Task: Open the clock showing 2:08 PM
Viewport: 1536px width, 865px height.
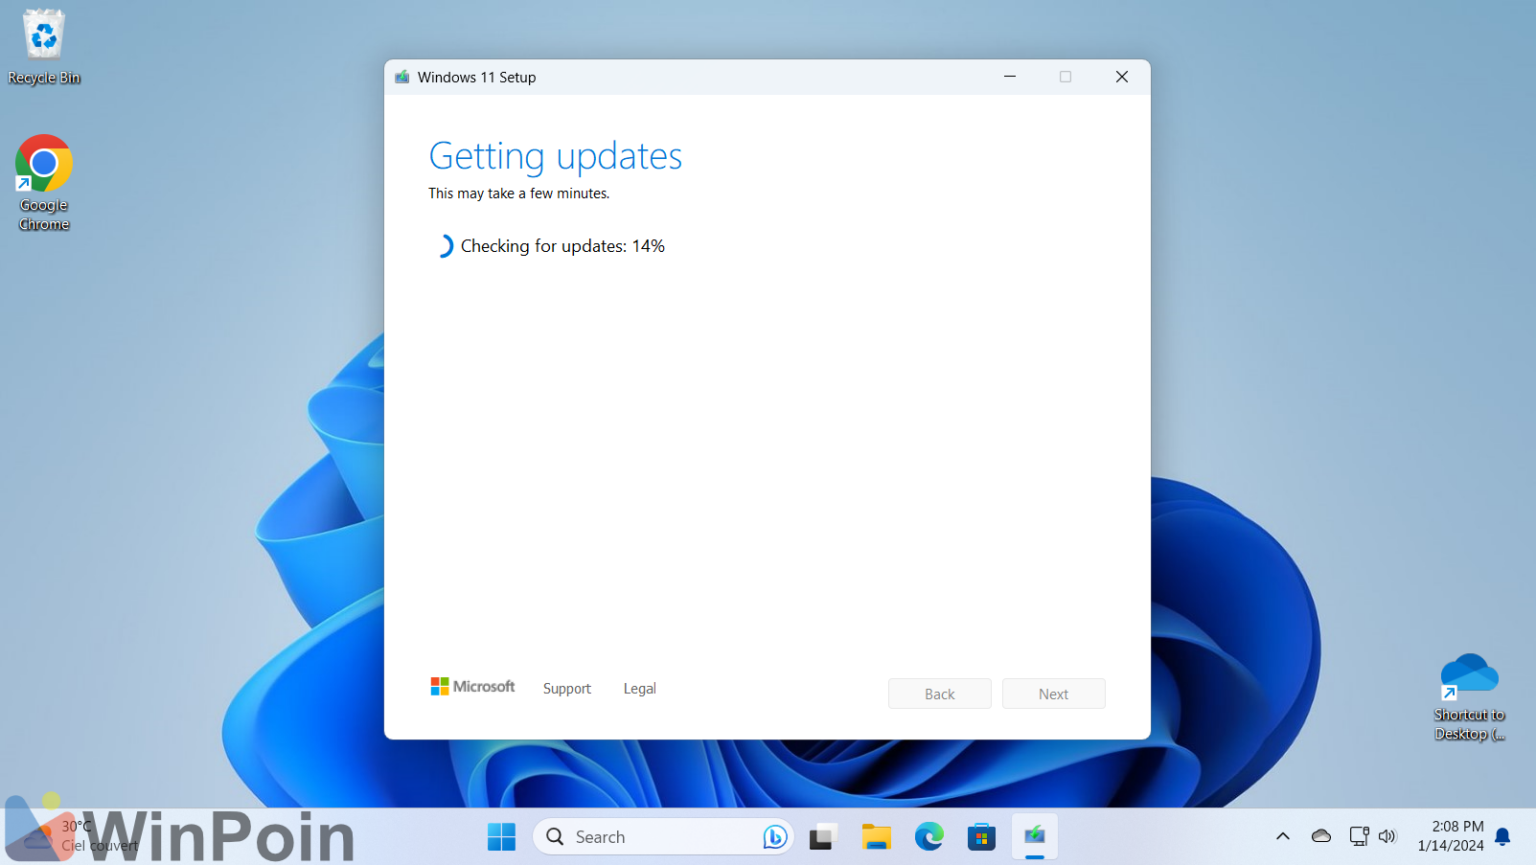Action: click(x=1450, y=836)
